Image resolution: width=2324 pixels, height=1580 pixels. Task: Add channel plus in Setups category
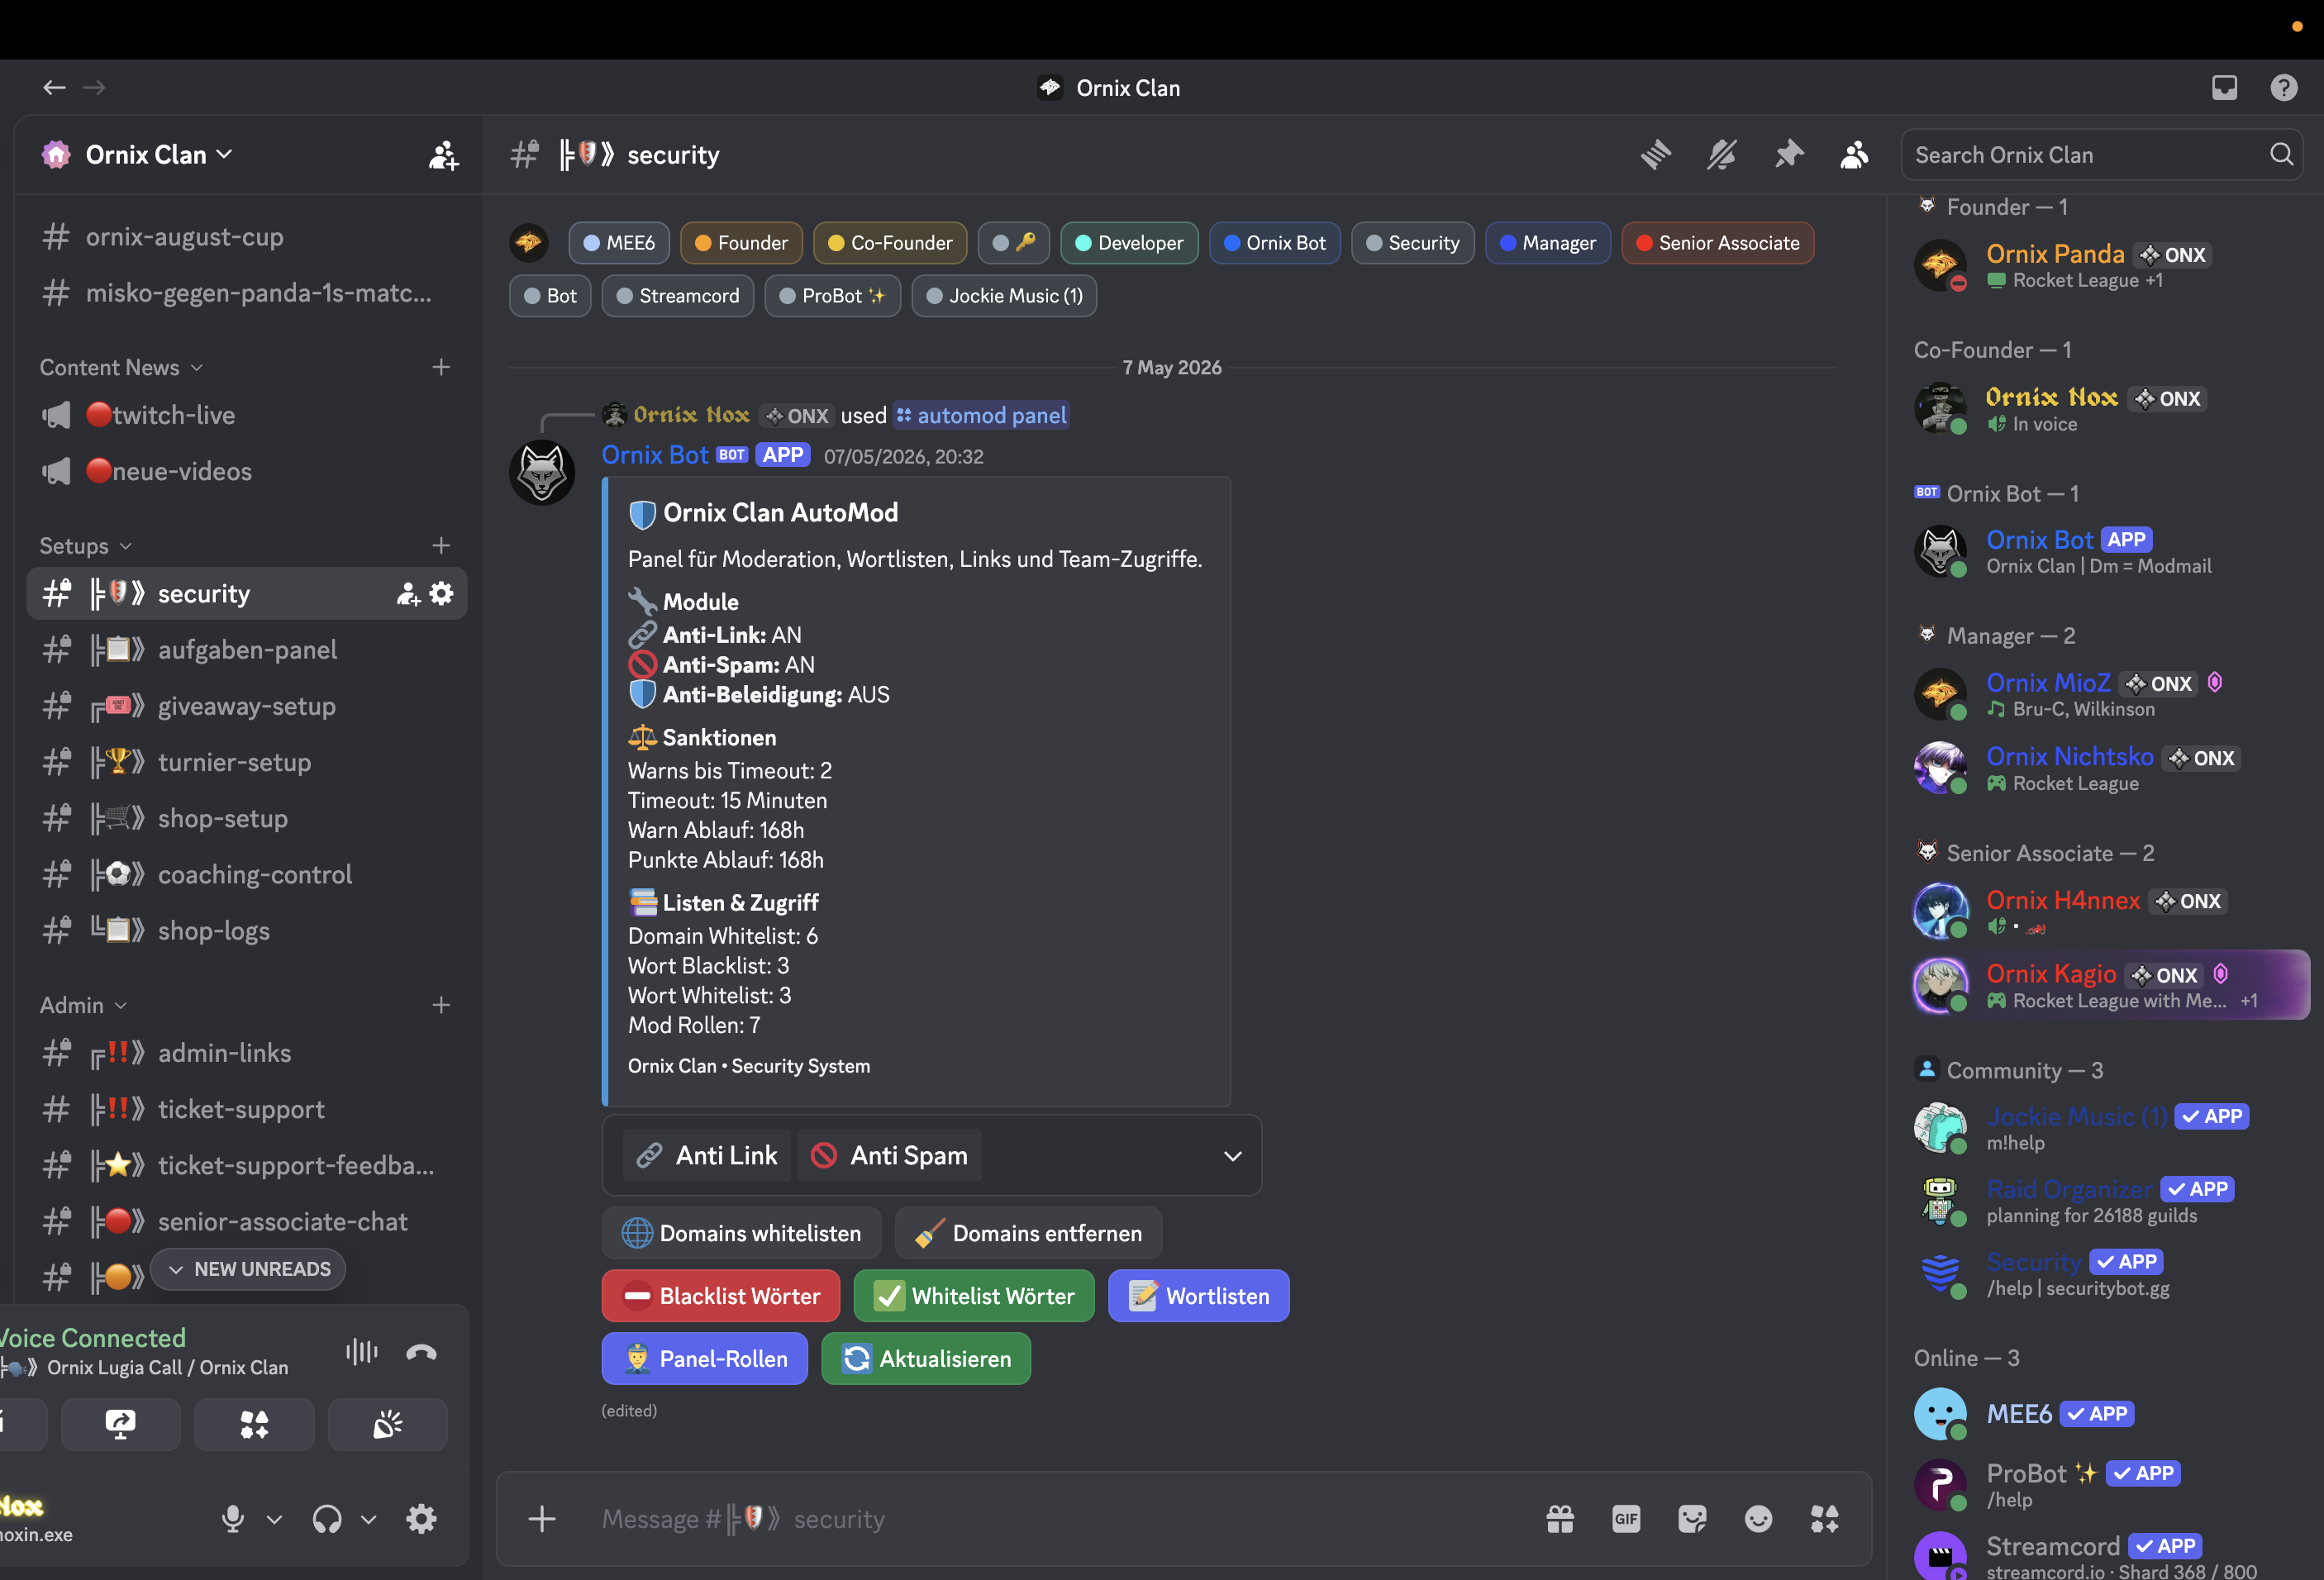[x=441, y=545]
